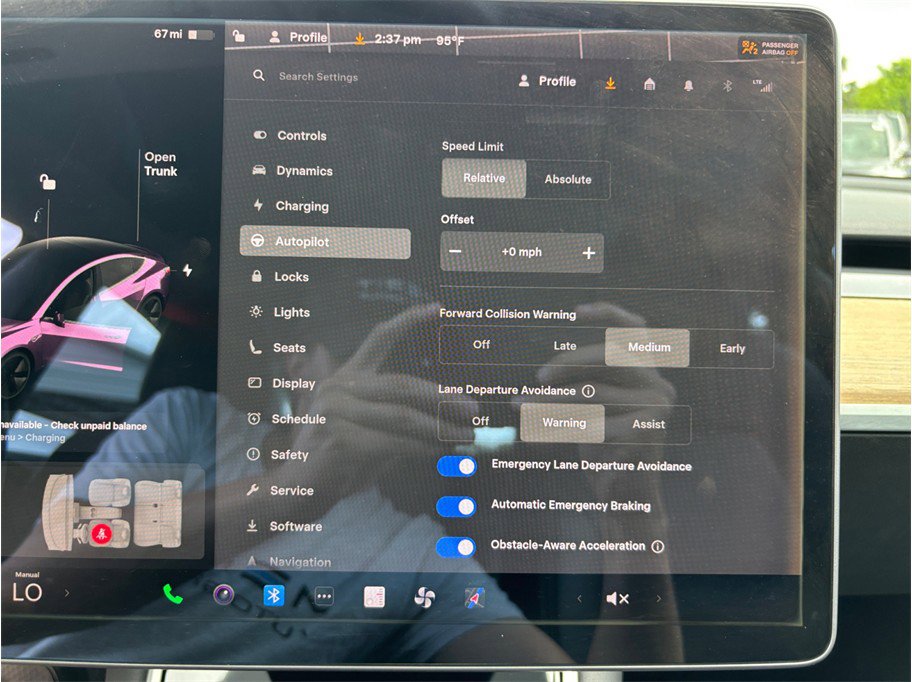Click the search magnifier icon
This screenshot has height=682, width=912.
point(259,76)
